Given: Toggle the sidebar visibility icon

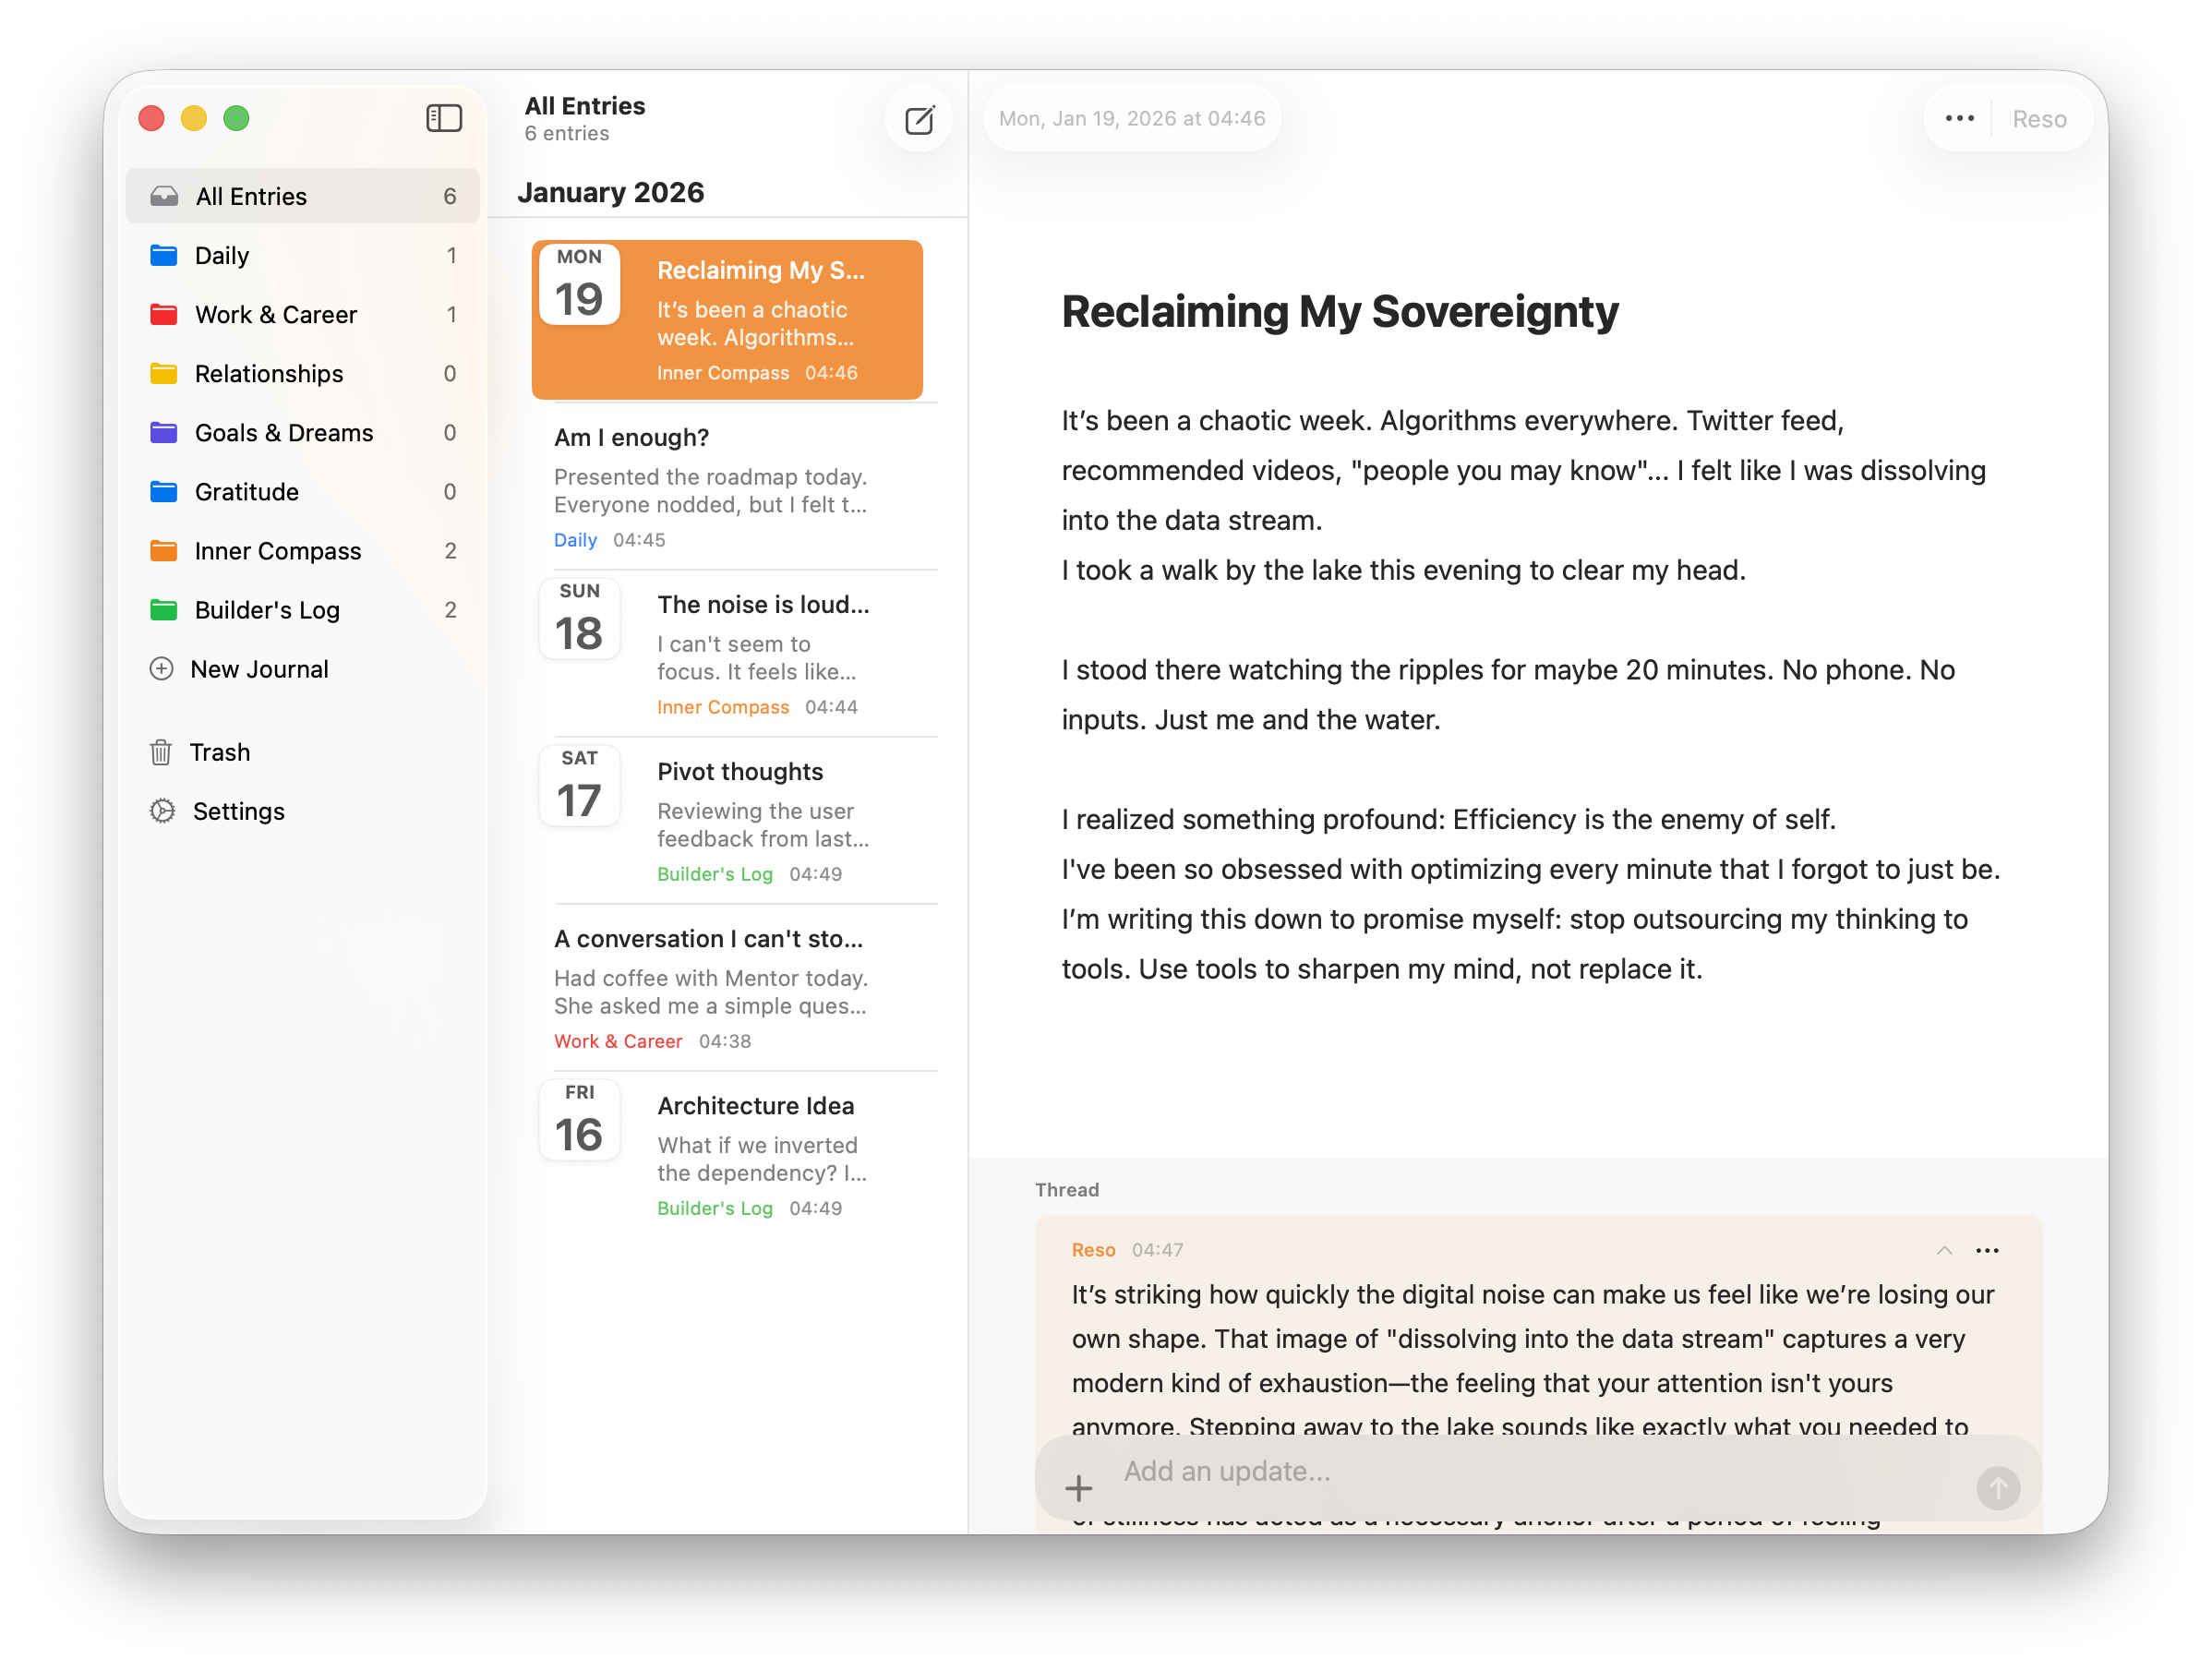Looking at the screenshot, I should 444,118.
